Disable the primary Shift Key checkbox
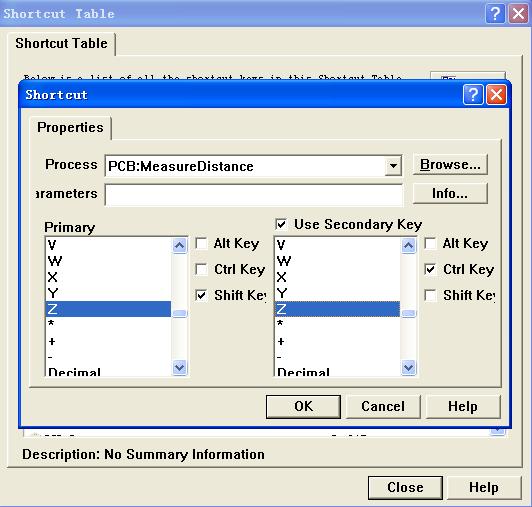The image size is (532, 507). click(x=201, y=295)
